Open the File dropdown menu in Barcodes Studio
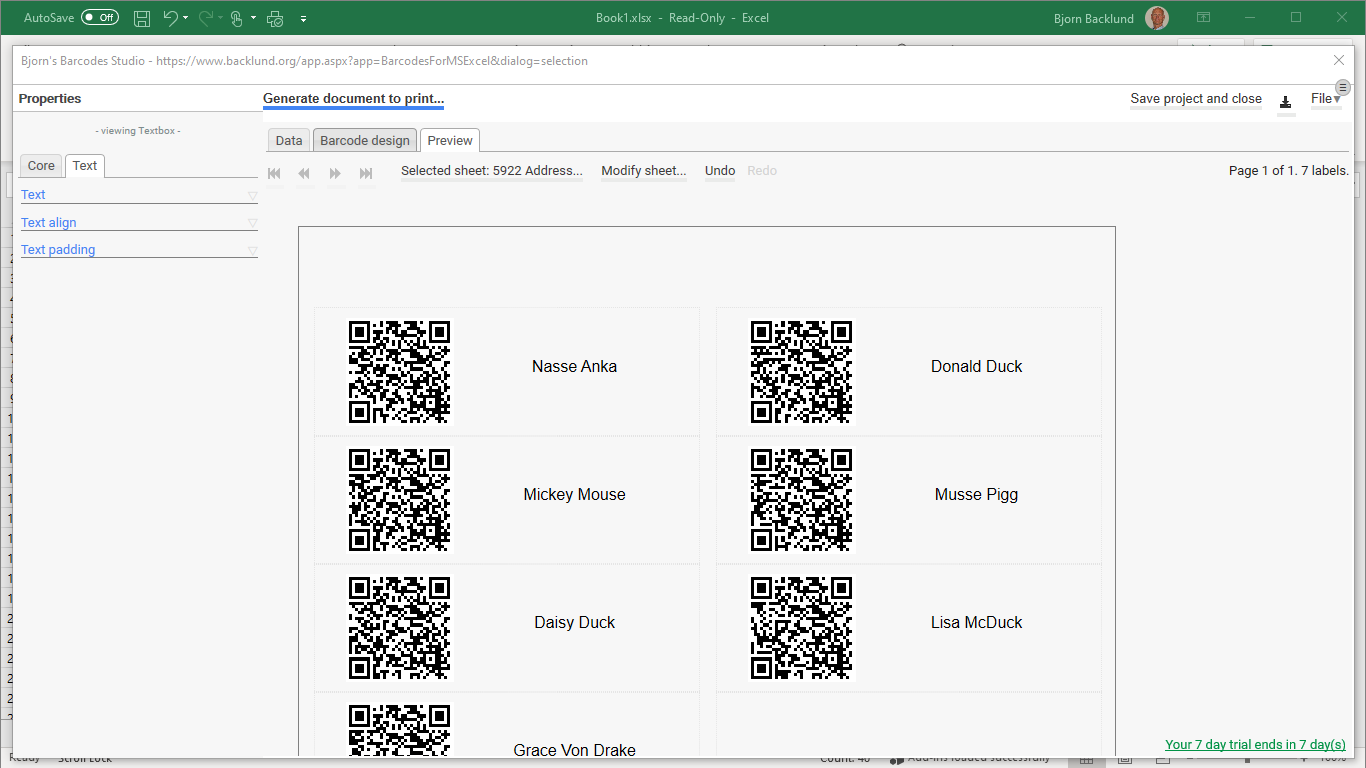The height and width of the screenshot is (768, 1366). (x=1326, y=99)
